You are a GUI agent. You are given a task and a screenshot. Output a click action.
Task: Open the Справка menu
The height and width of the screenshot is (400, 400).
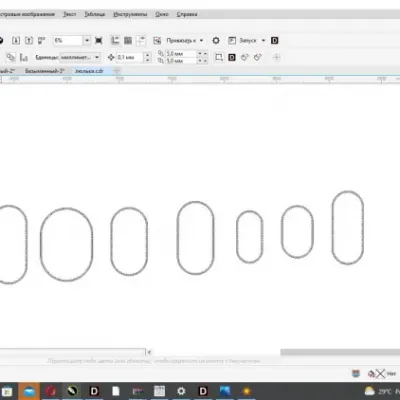187,14
